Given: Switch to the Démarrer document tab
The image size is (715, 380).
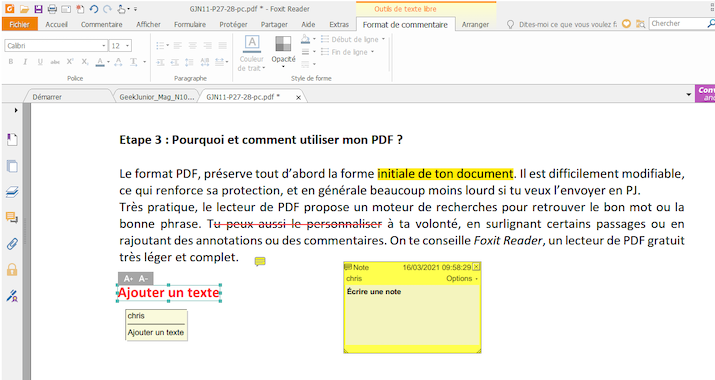Looking at the screenshot, I should click(47, 97).
